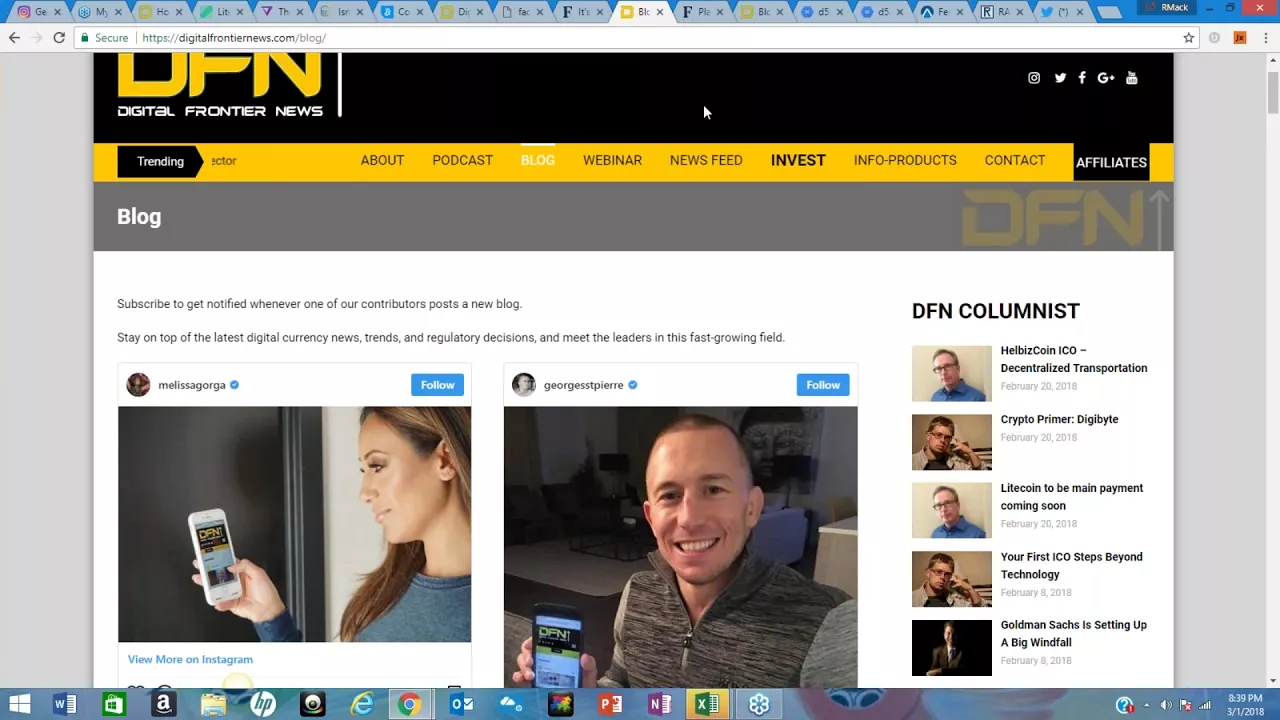Open File Explorer from taskbar
The image size is (1280, 720).
coord(213,704)
